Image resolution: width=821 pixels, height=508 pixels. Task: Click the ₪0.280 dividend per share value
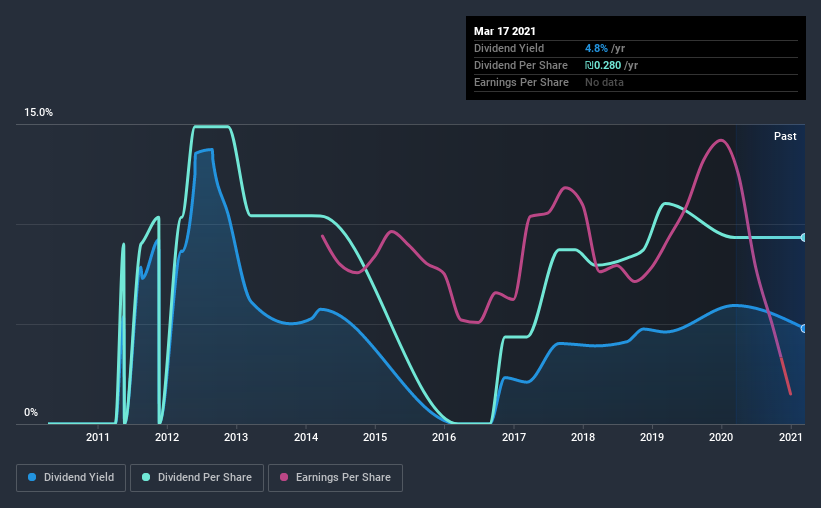tap(603, 65)
